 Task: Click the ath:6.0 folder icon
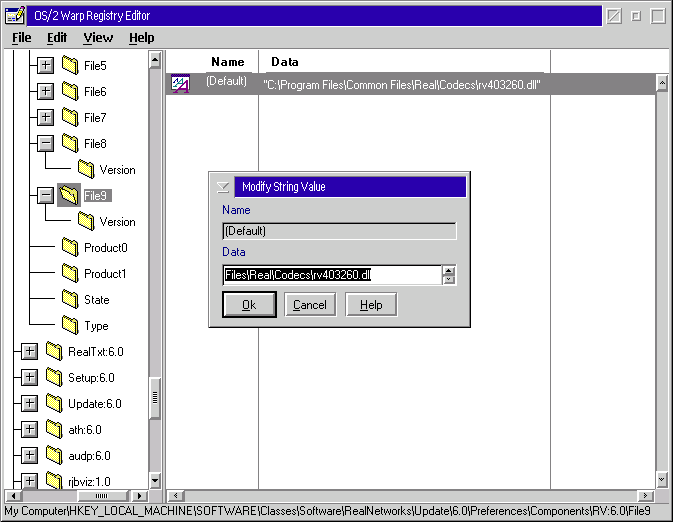coord(54,430)
